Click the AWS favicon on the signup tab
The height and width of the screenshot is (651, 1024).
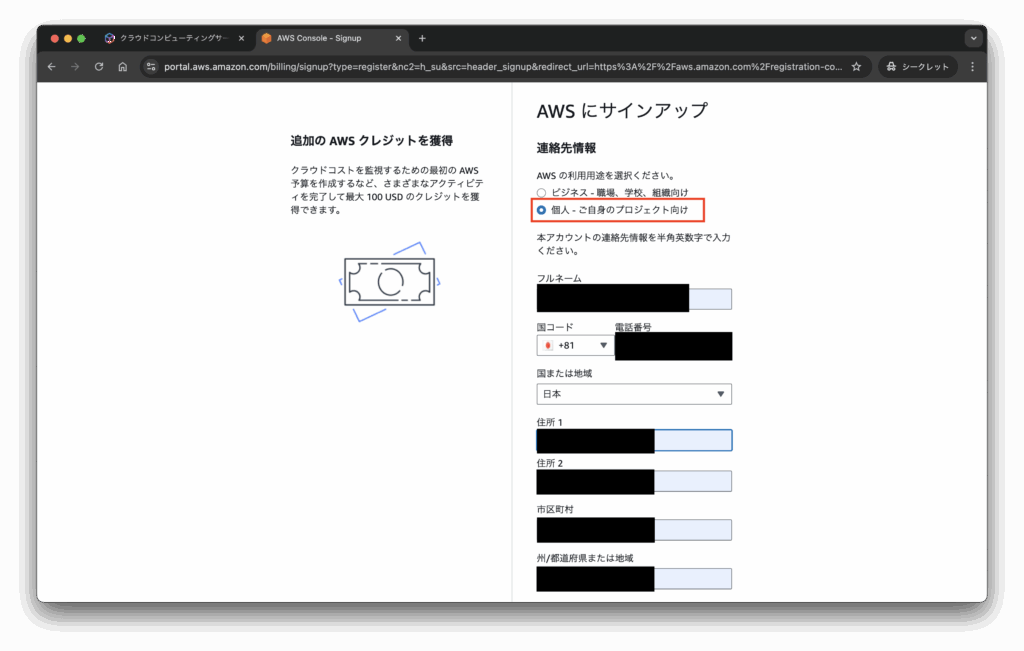[265, 38]
